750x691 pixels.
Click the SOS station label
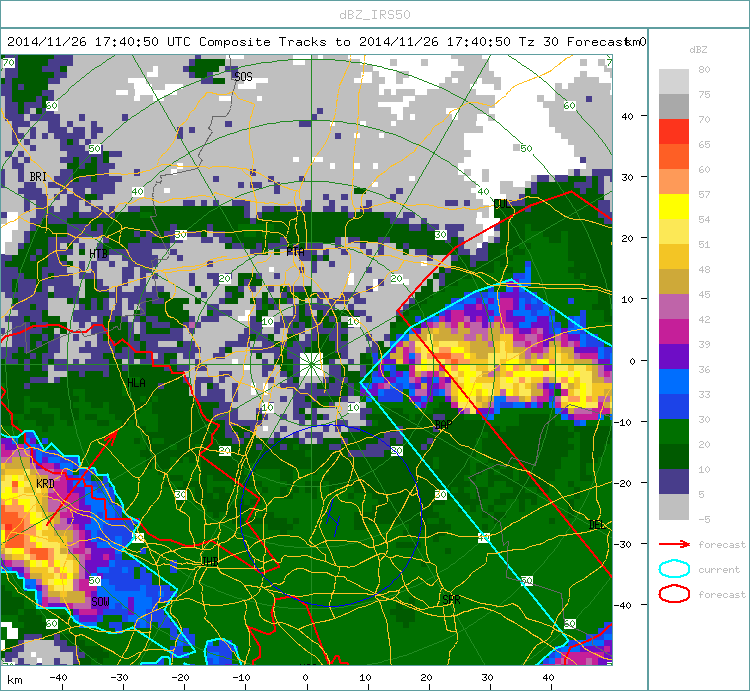click(243, 77)
